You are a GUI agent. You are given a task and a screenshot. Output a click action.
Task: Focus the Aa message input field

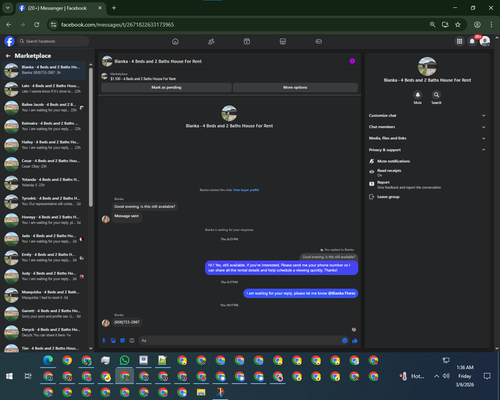coord(239,340)
